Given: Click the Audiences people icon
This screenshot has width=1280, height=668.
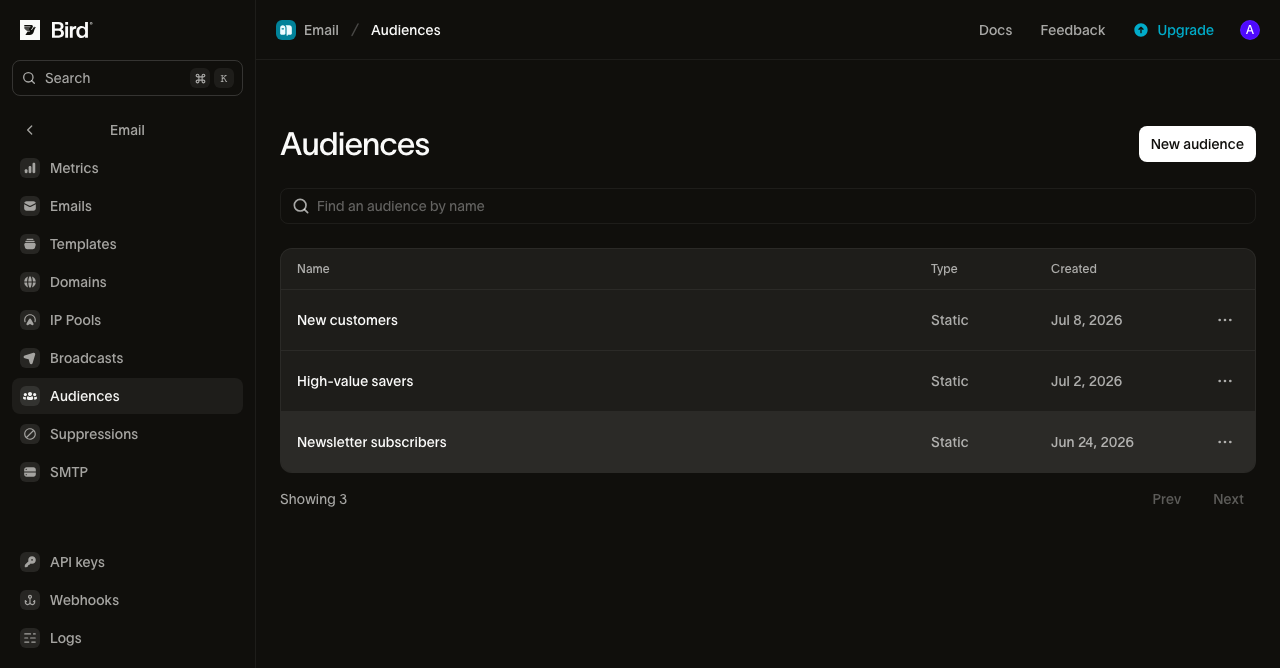Looking at the screenshot, I should point(30,396).
